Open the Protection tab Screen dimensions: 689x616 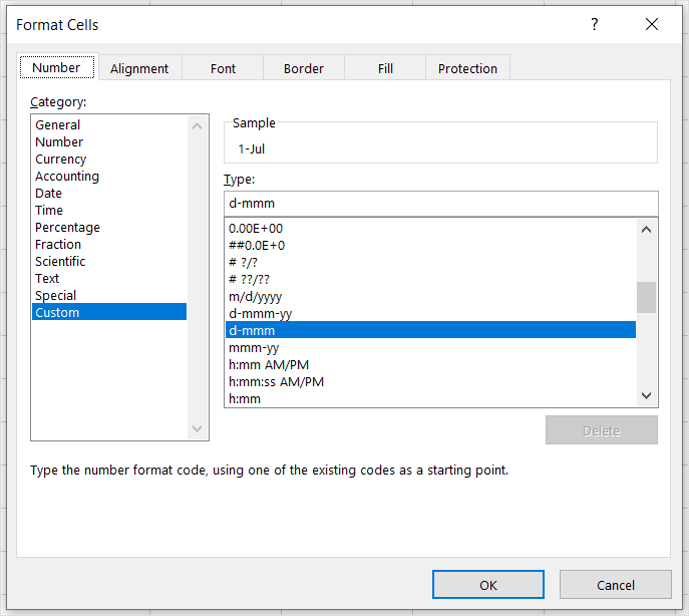click(x=467, y=68)
